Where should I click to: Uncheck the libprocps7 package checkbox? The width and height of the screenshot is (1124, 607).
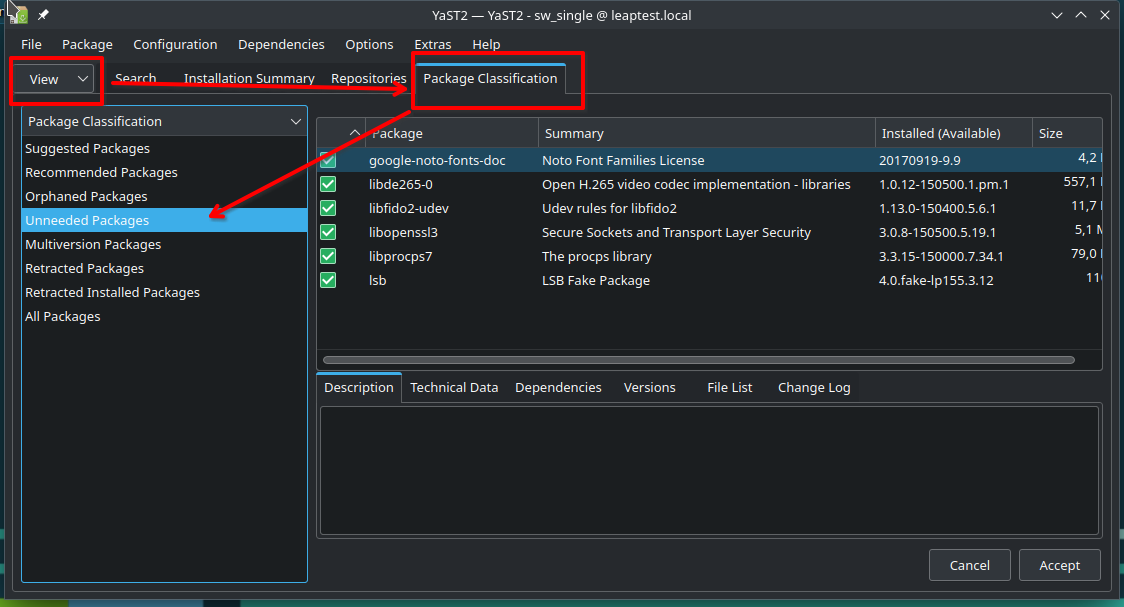(328, 256)
